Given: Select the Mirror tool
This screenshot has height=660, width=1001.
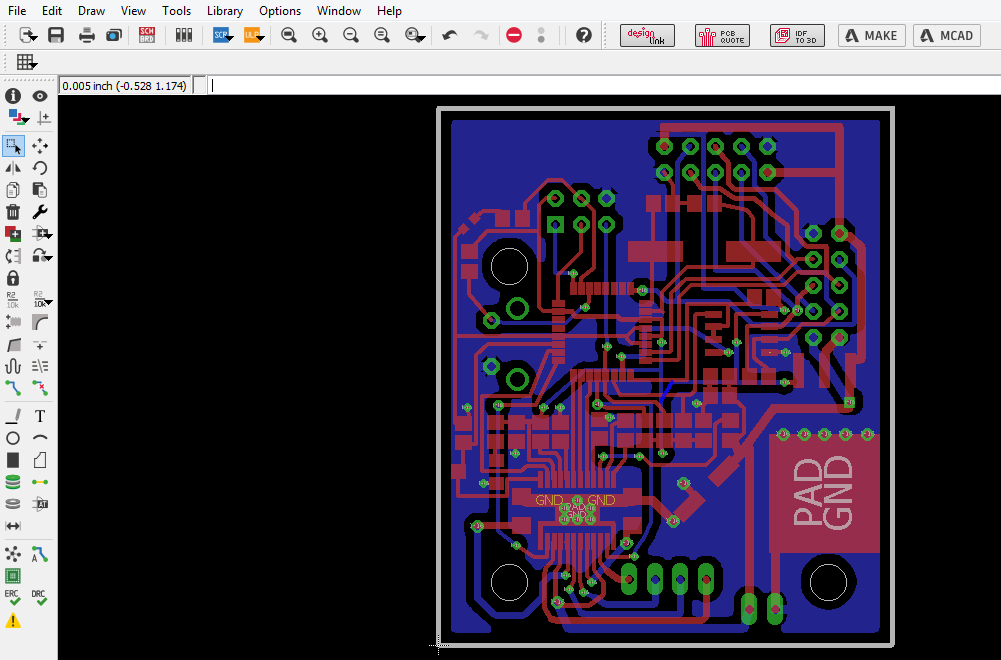Looking at the screenshot, I should pyautogui.click(x=13, y=168).
